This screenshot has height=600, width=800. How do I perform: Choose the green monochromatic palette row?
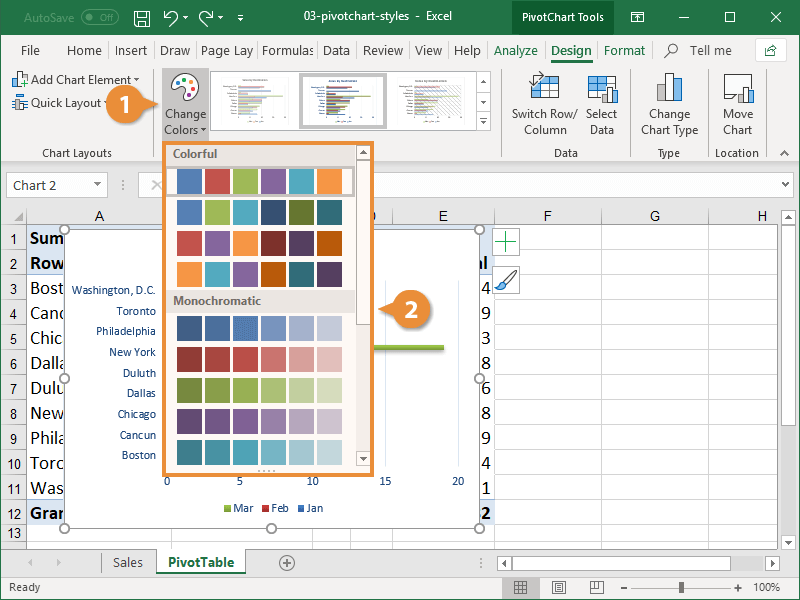(260, 391)
